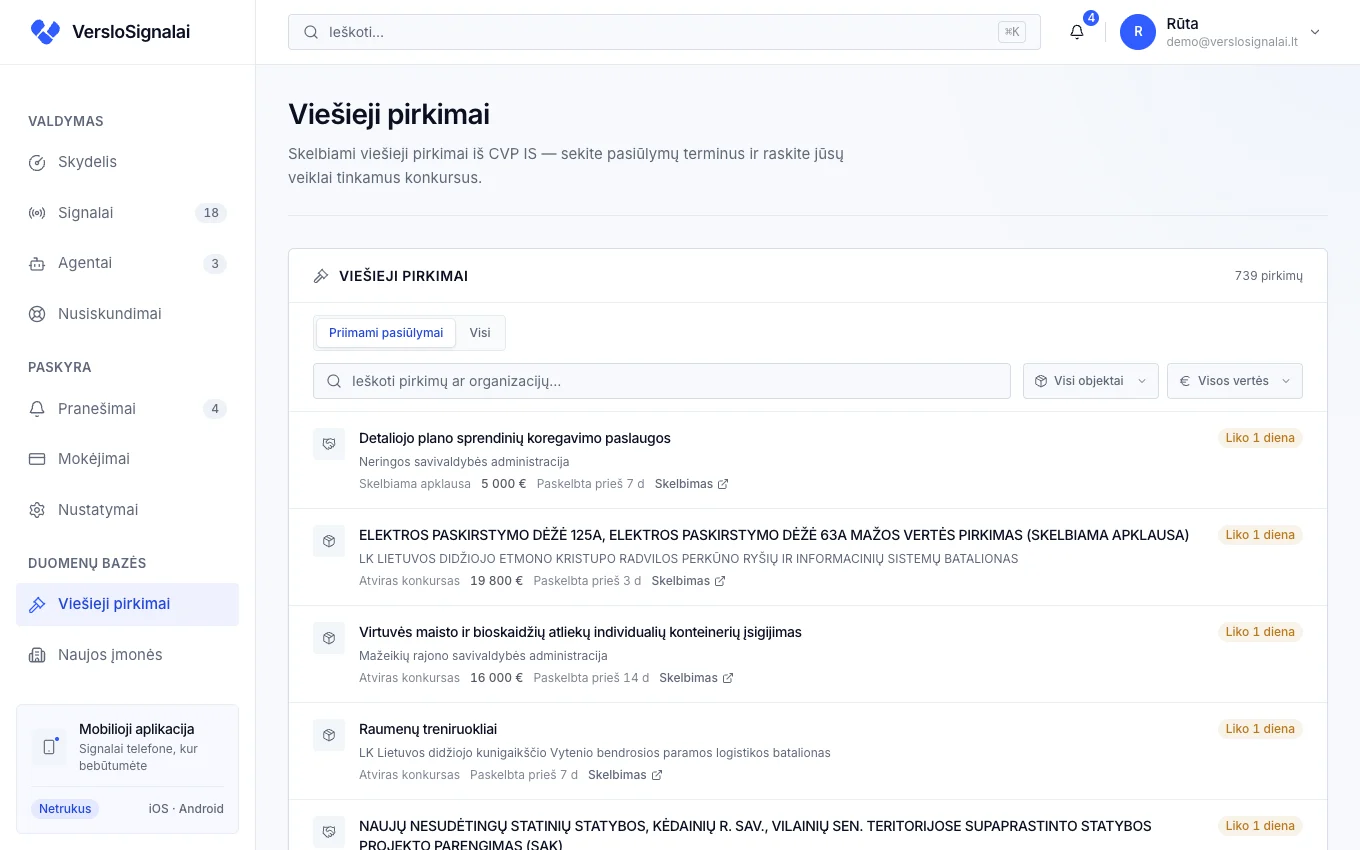Screen dimensions: 1360x850
Task: Select the Priimami pasiūlymai tab
Action: coord(386,333)
